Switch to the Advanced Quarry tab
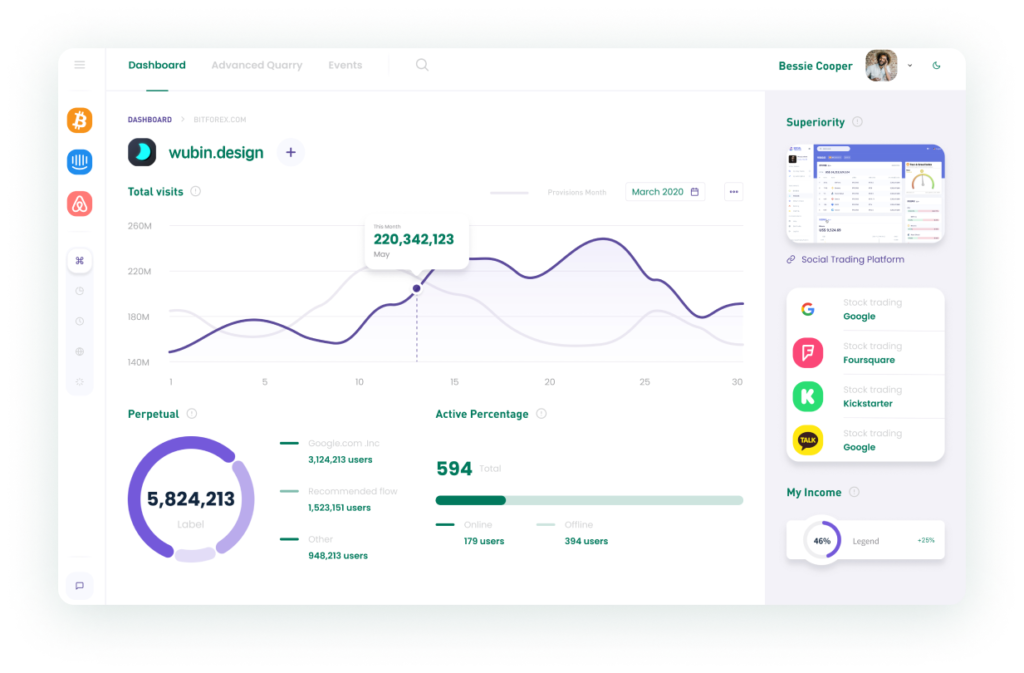 (257, 65)
